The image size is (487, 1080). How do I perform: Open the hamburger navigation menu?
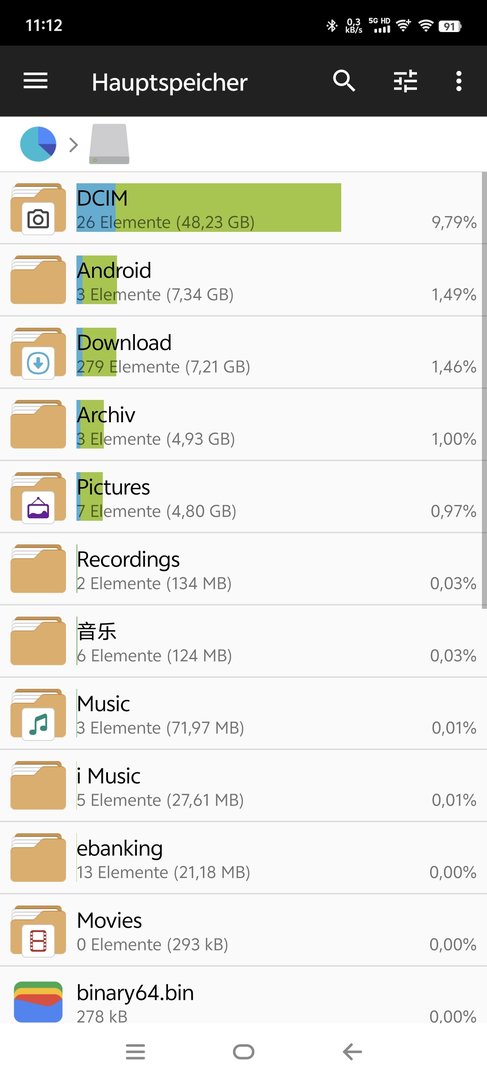pos(36,81)
